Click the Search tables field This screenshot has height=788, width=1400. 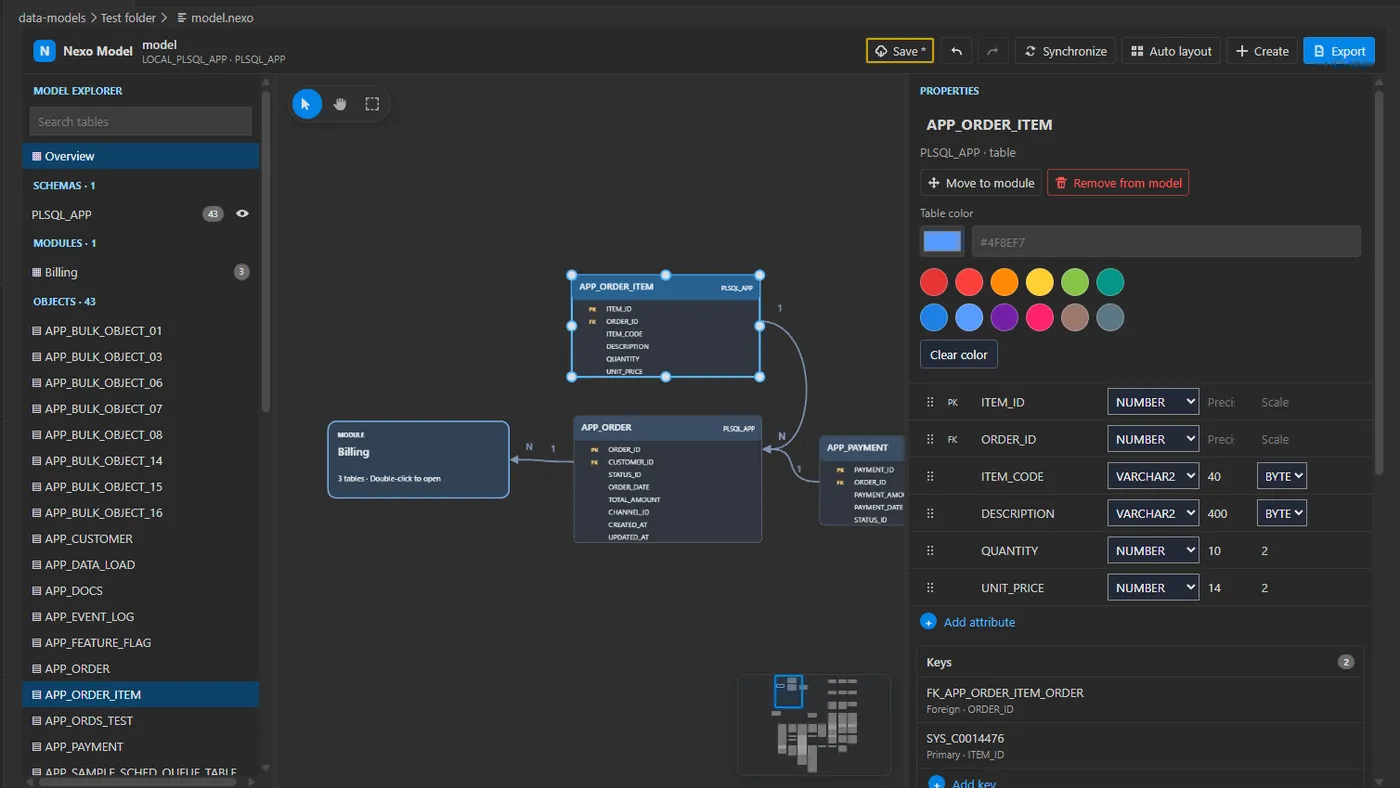141,122
